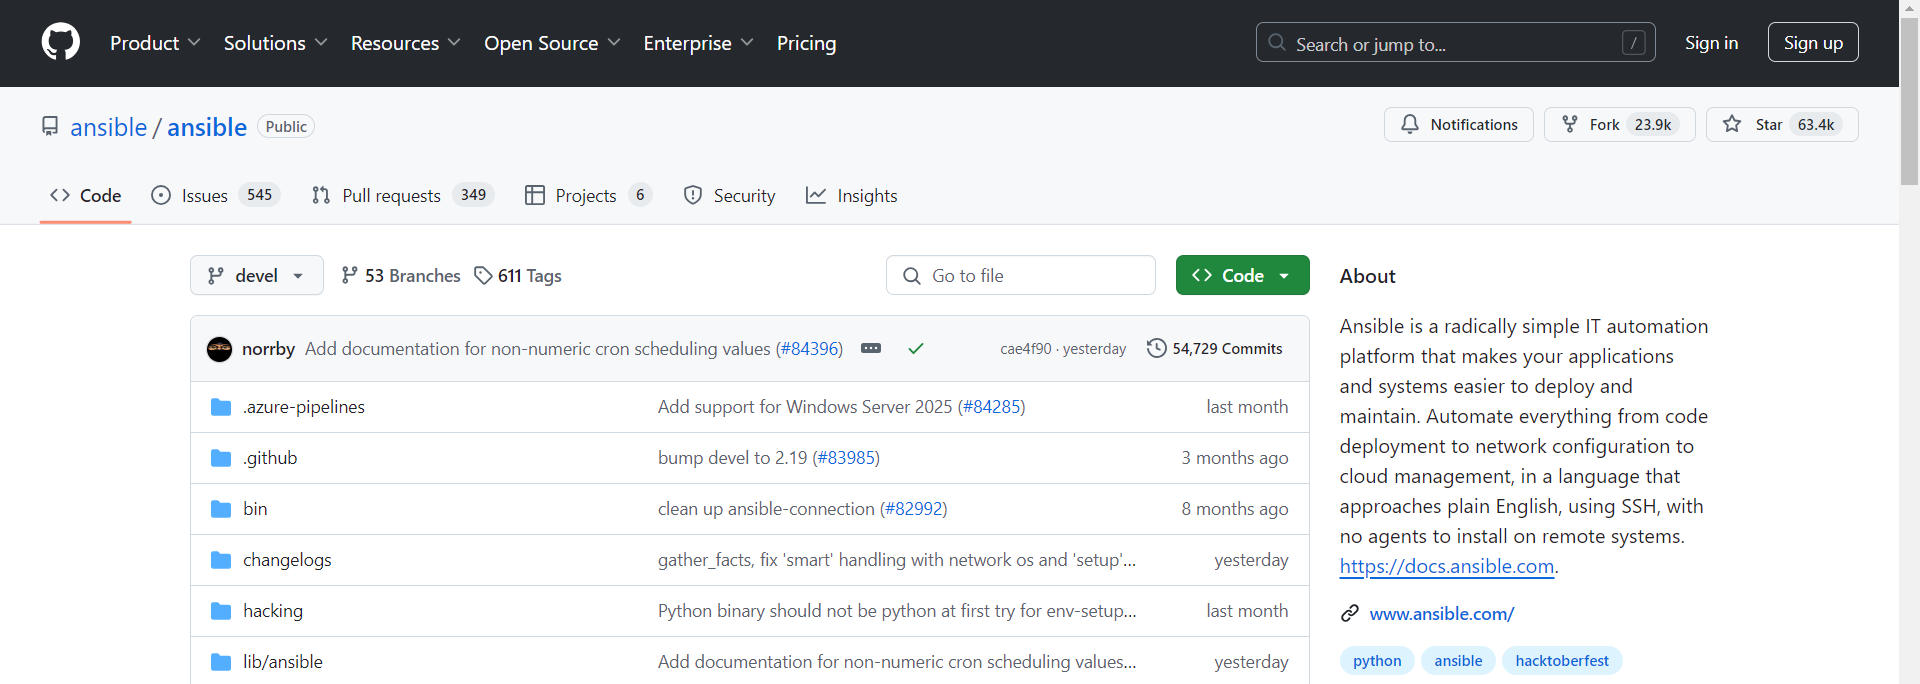The image size is (1920, 684).
Task: Click the norrby avatar image
Action: pyautogui.click(x=220, y=349)
